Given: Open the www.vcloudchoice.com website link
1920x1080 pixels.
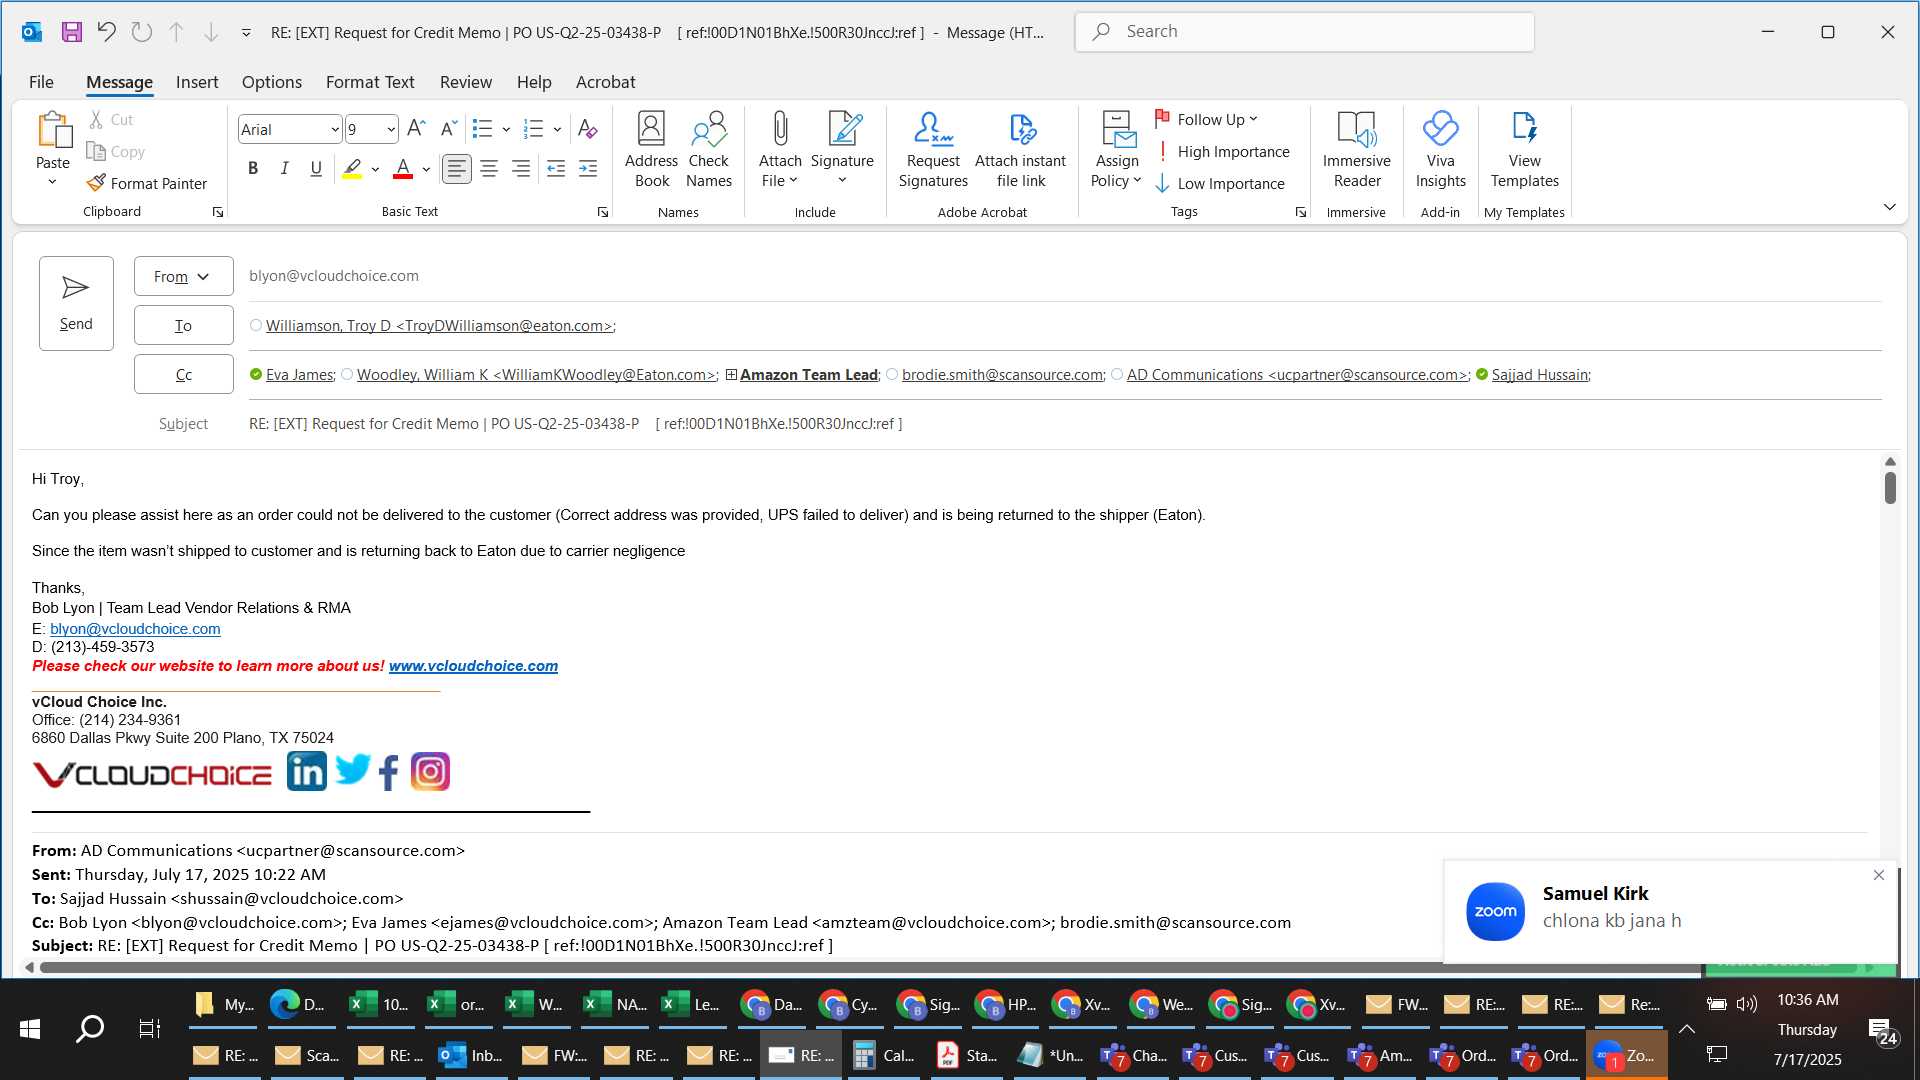Looking at the screenshot, I should click(473, 666).
